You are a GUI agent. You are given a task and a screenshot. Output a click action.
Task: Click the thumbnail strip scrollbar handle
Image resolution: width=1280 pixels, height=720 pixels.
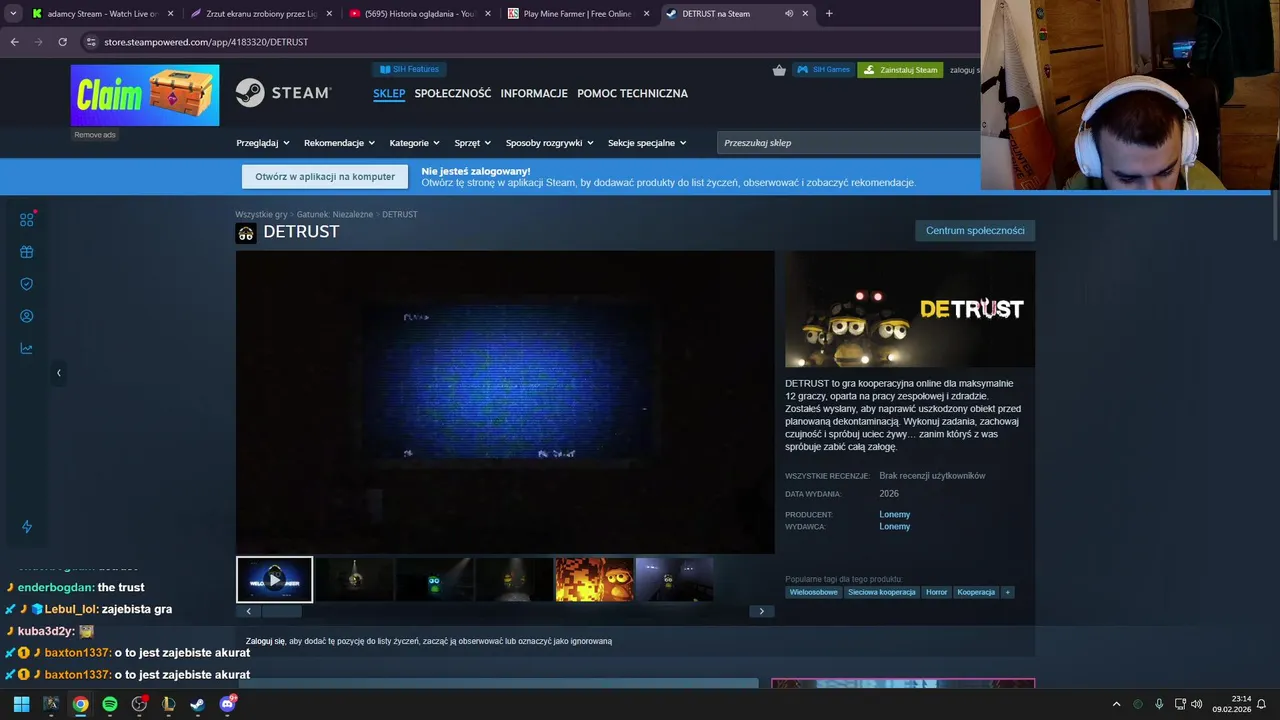(280, 611)
